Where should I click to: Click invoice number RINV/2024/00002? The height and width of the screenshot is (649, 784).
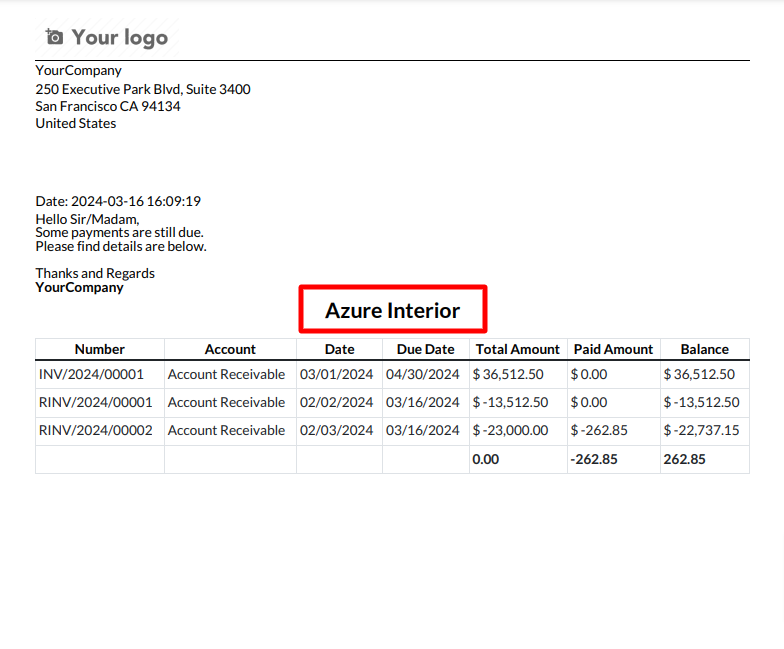(x=96, y=430)
